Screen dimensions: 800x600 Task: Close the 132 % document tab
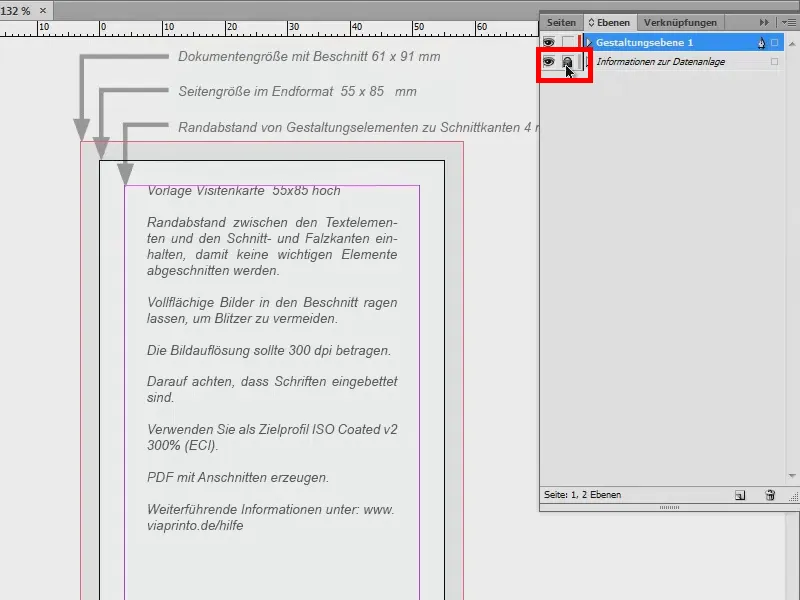[x=43, y=10]
